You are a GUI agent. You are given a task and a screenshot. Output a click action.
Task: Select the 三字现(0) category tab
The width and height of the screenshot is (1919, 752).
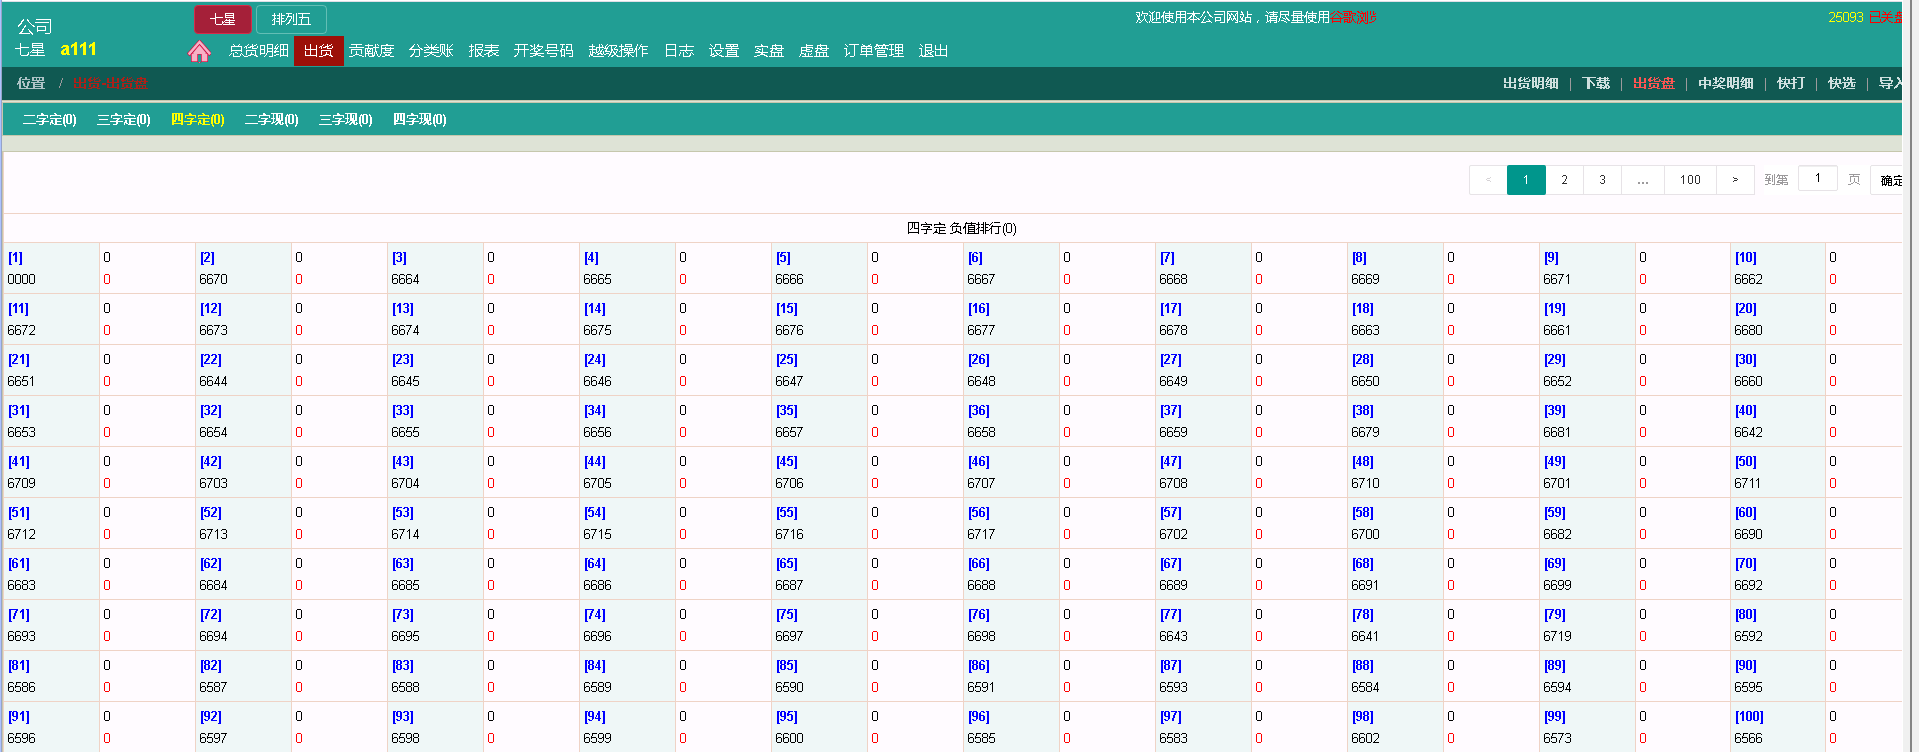[345, 120]
